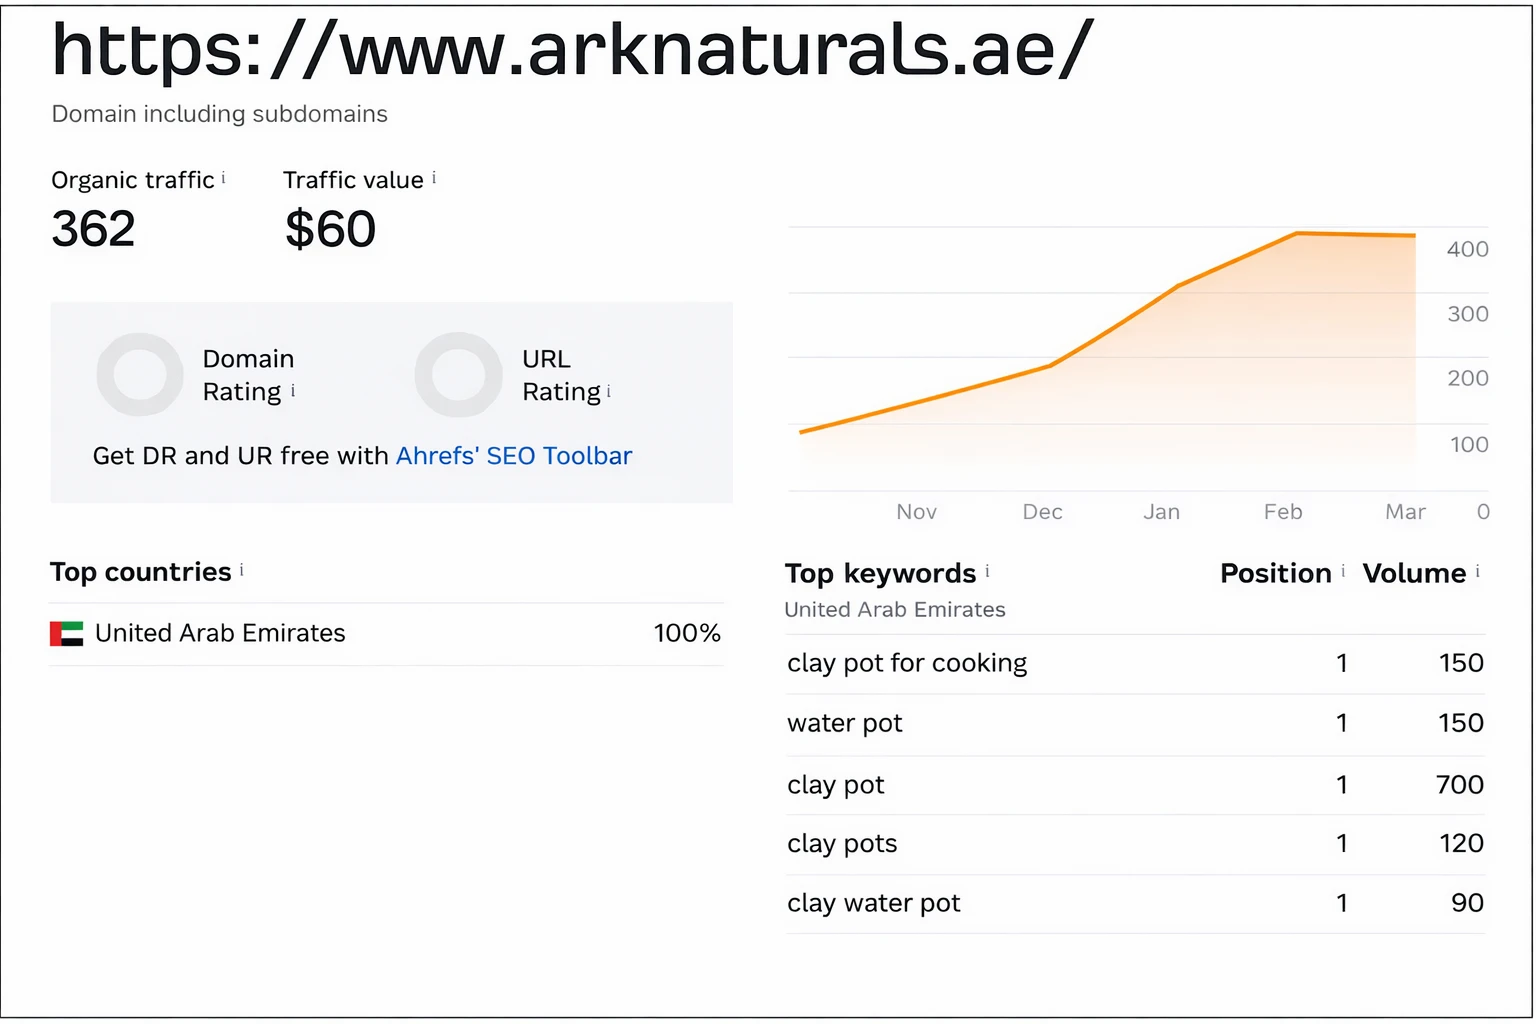1536x1024 pixels.
Task: Click the Feb label on the traffic chart
Action: tap(1282, 511)
